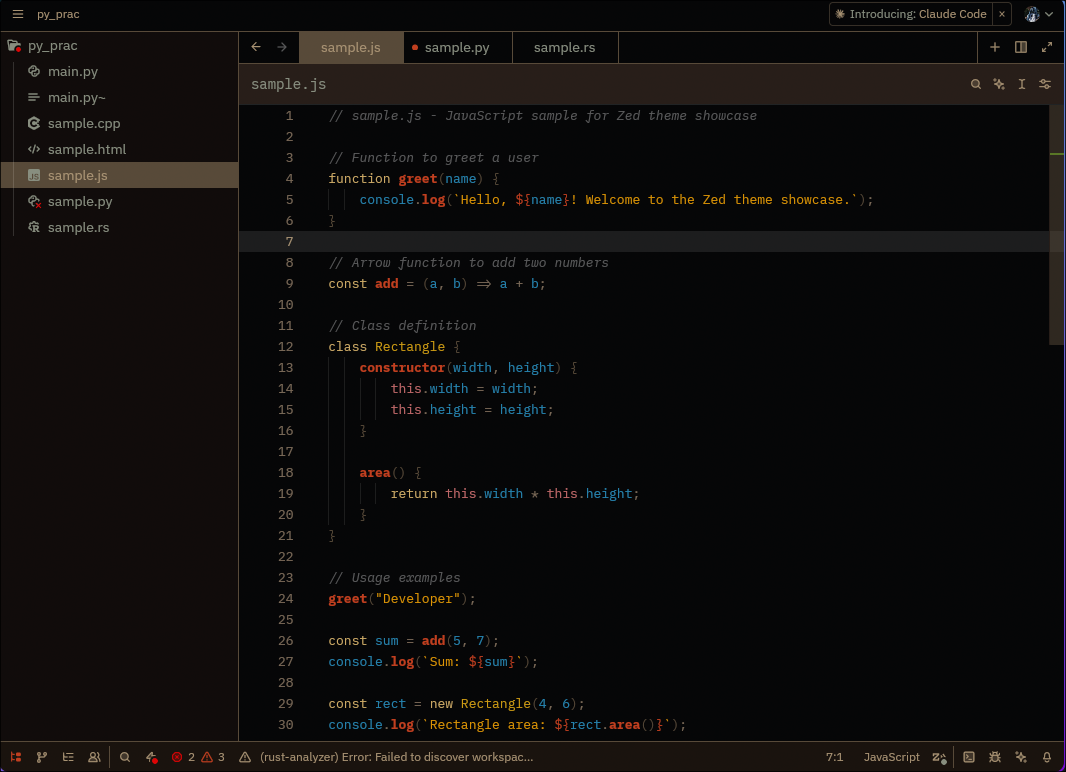Change the JavaScript language selector

click(x=891, y=757)
